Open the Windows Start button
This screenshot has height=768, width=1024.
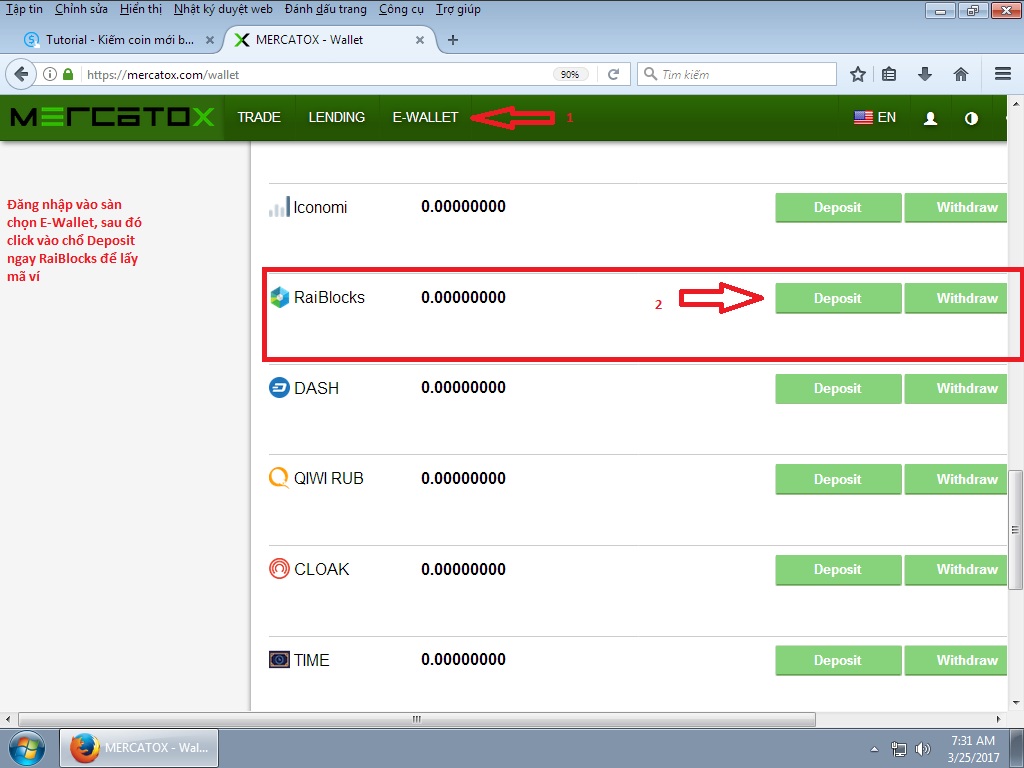pos(26,748)
